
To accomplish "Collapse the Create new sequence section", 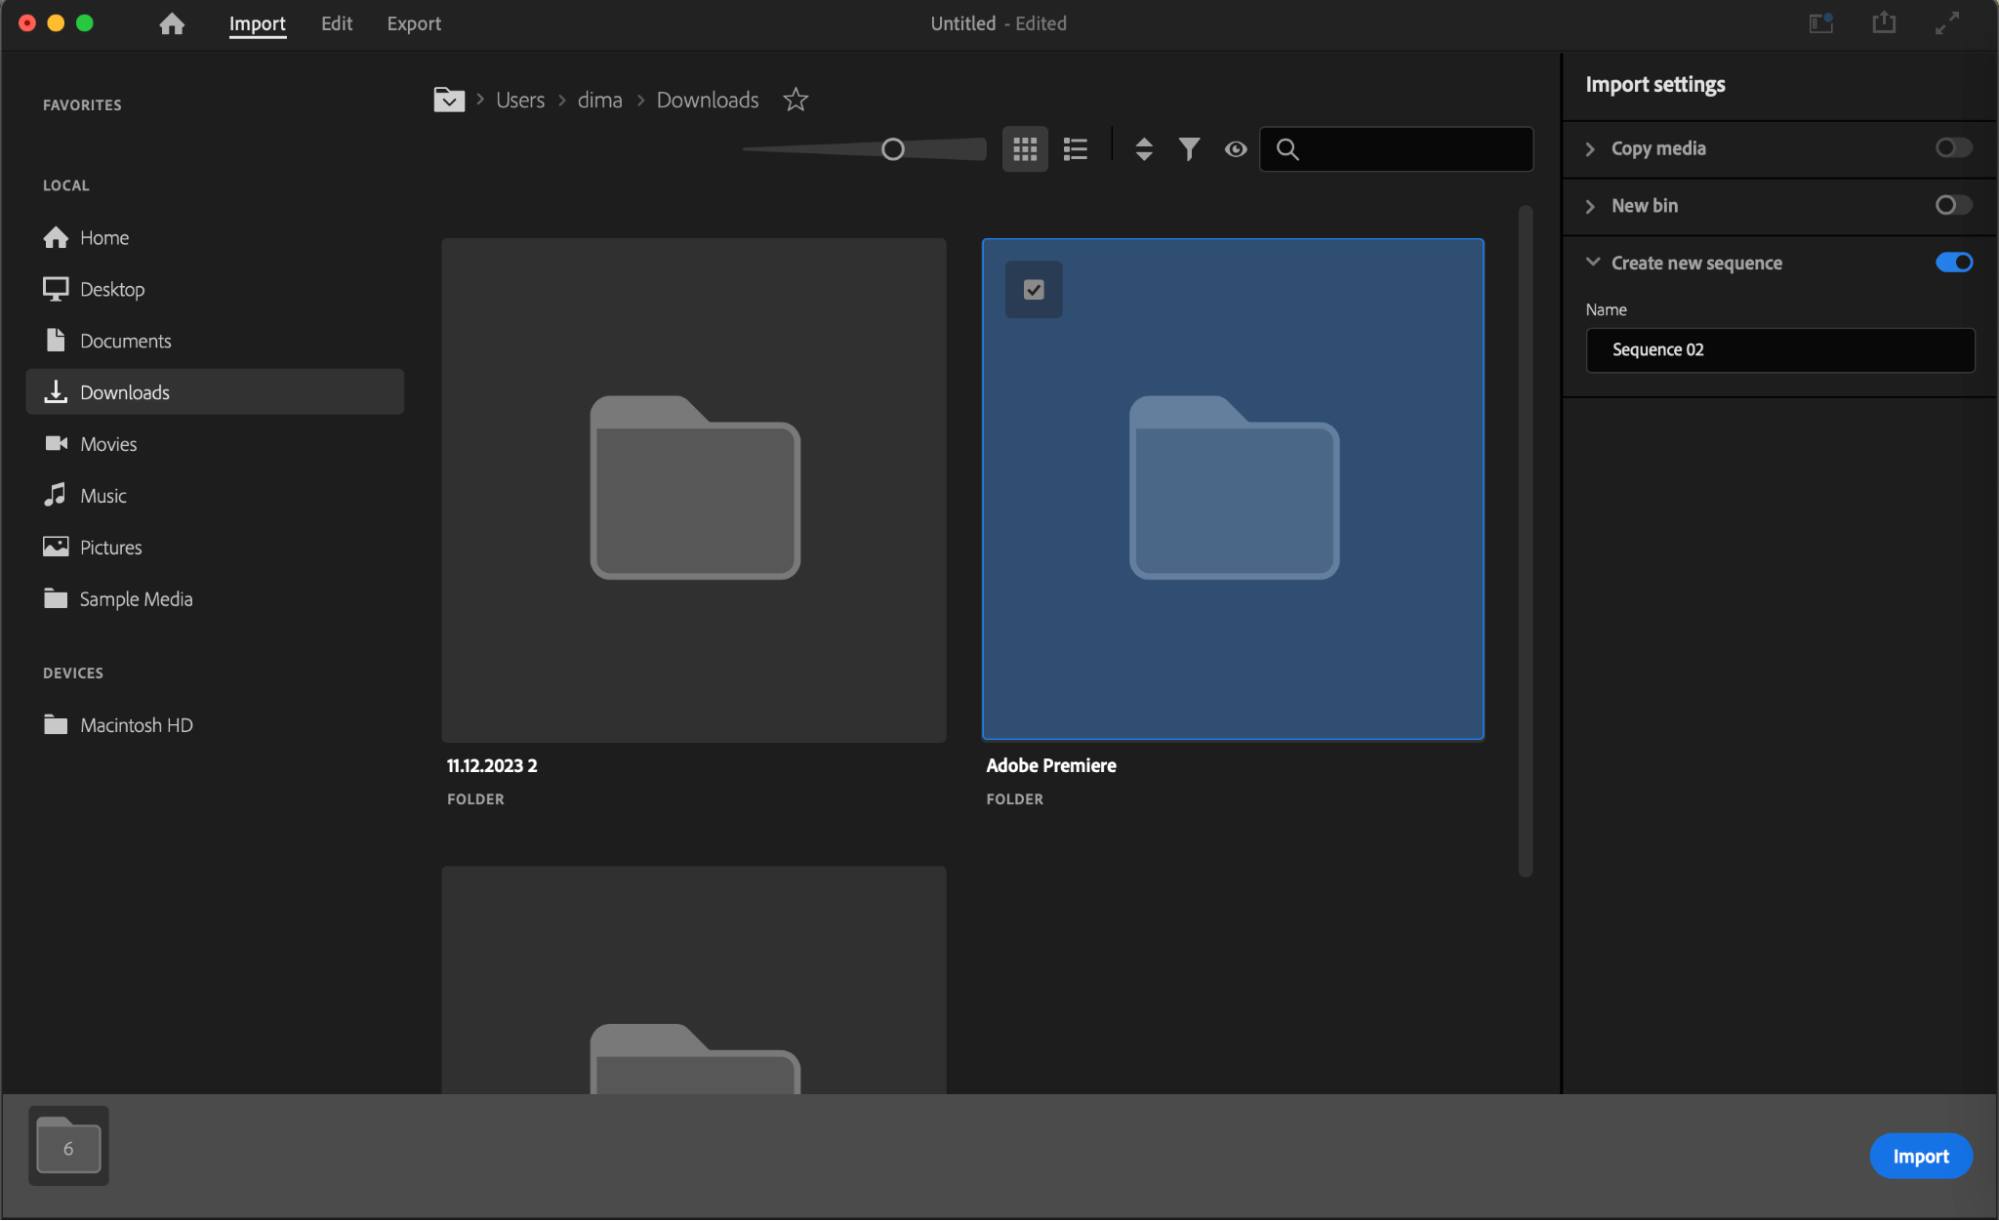I will click(1592, 262).
